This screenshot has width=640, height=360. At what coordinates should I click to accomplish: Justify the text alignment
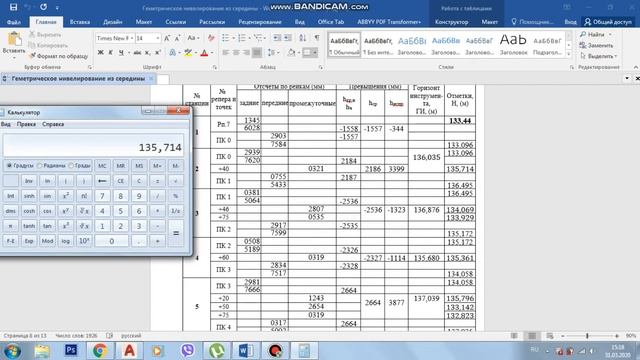tap(257, 53)
